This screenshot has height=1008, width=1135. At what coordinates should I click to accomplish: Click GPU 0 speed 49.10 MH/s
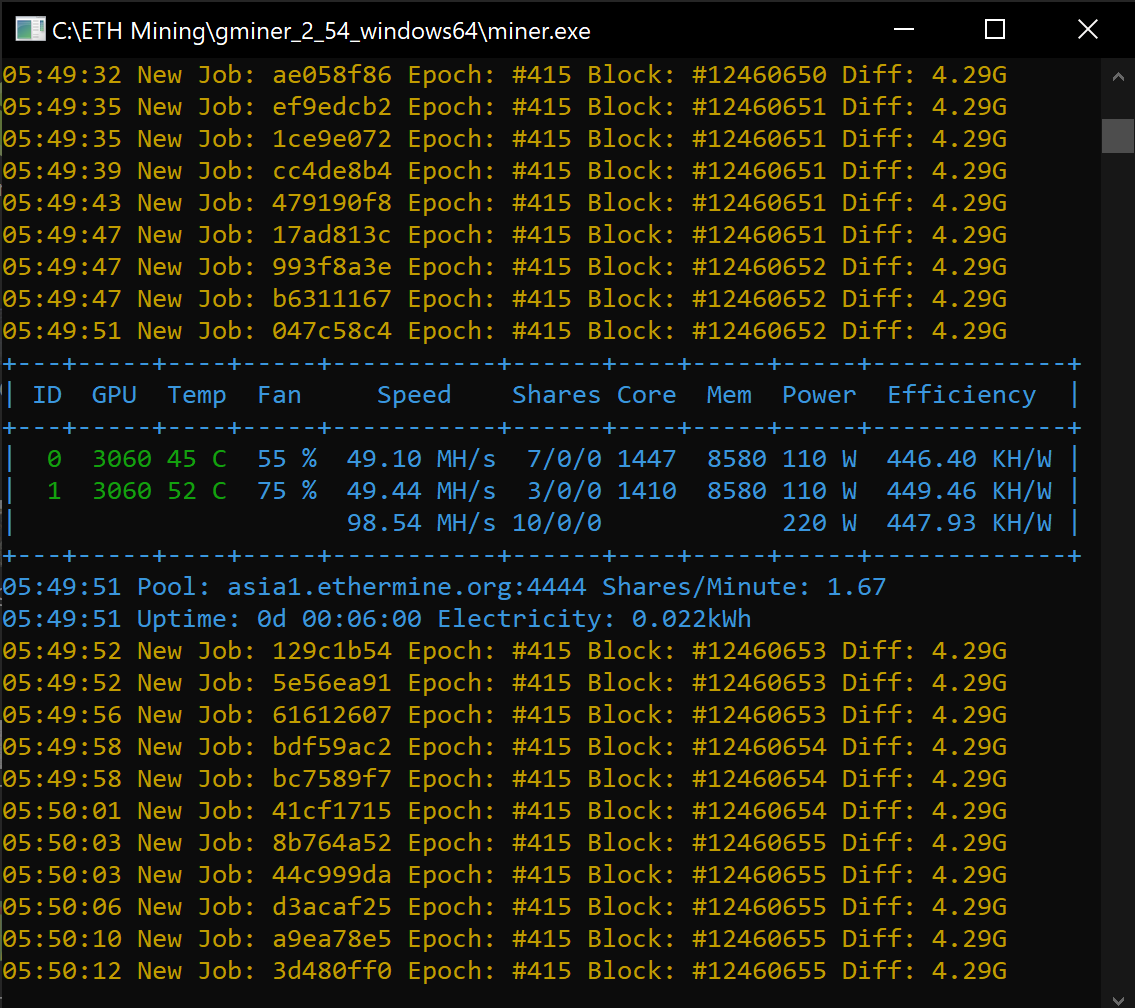point(421,459)
